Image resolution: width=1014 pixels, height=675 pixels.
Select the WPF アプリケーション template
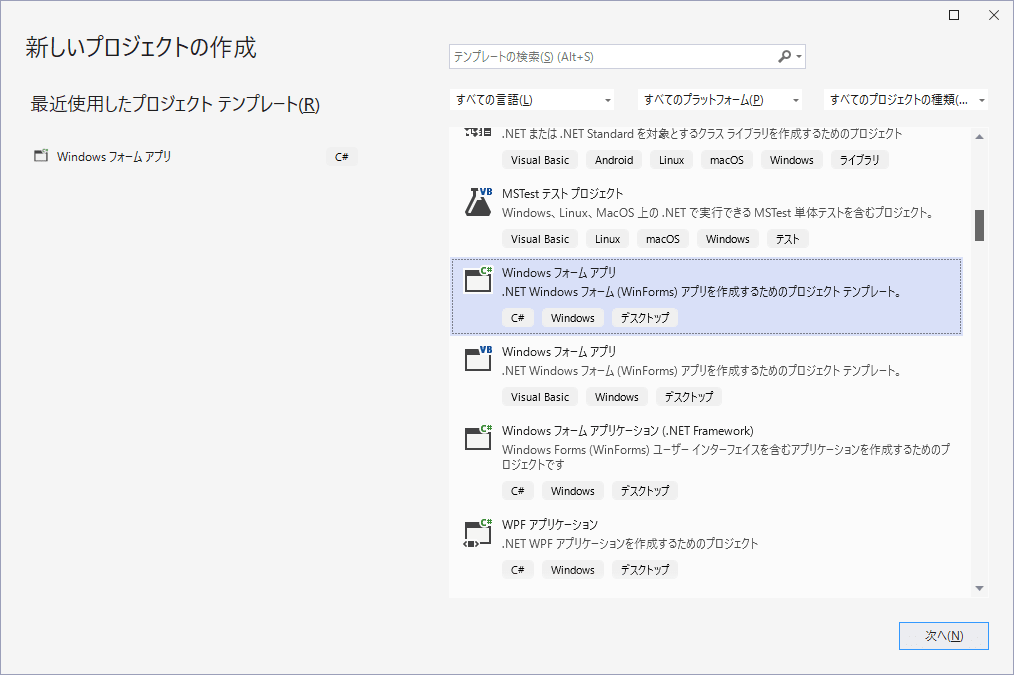(x=706, y=548)
